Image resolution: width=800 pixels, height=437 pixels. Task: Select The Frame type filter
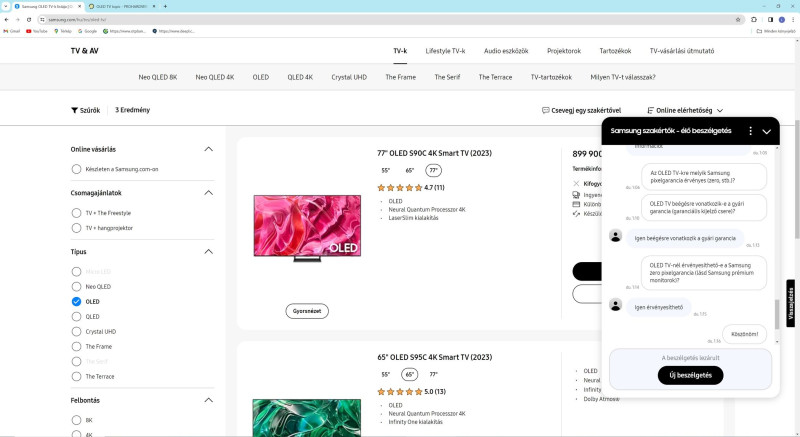76,346
